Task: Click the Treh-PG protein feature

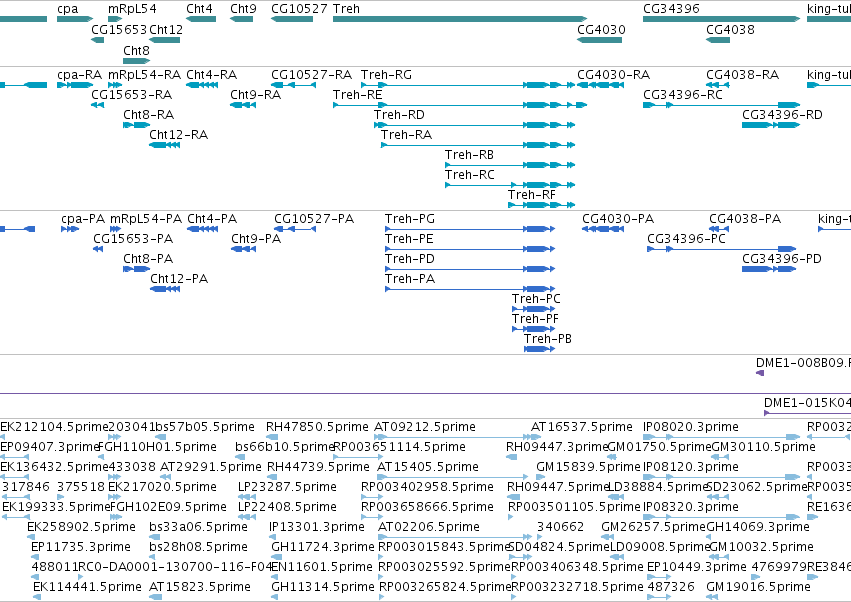Action: (470, 229)
